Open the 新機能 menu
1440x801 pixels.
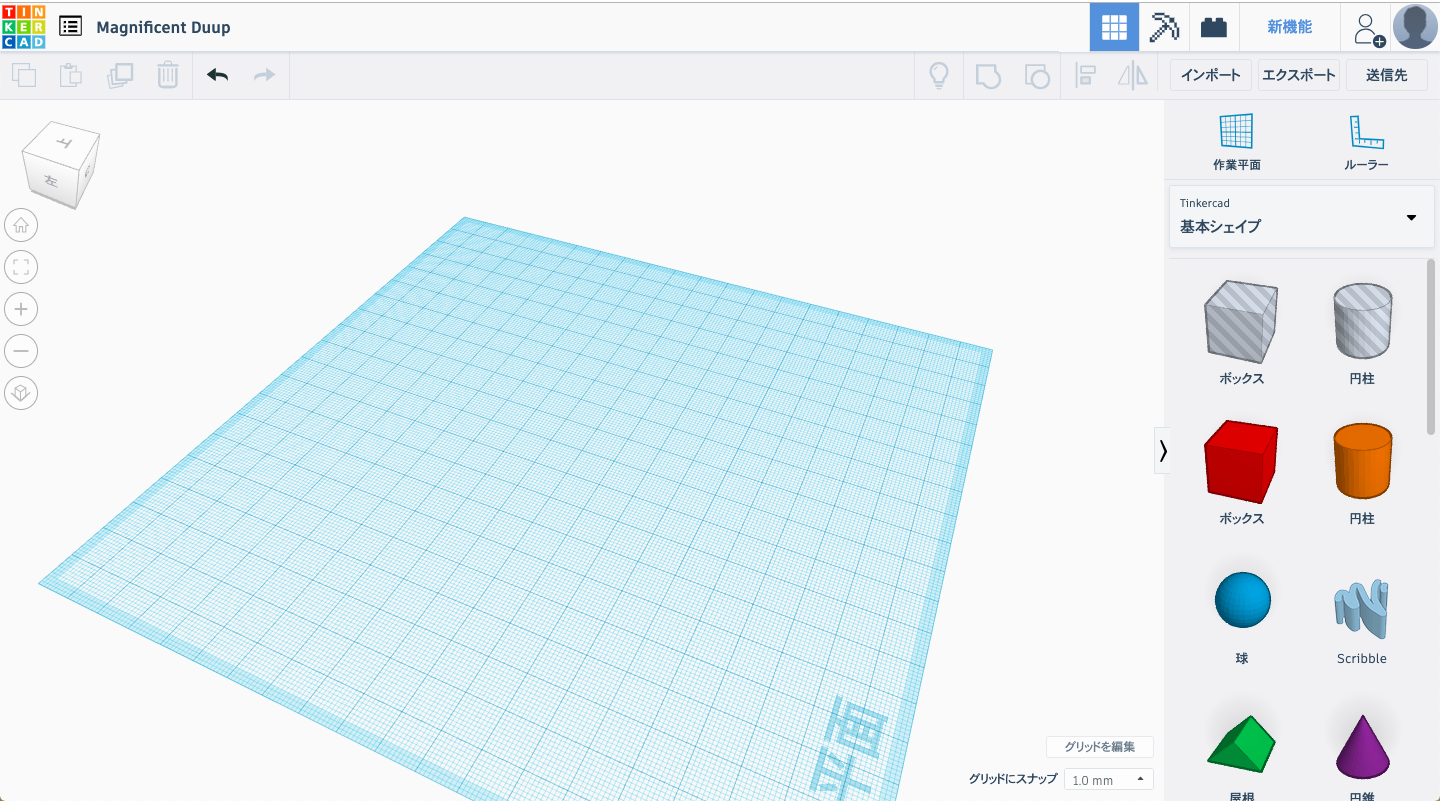[1289, 27]
